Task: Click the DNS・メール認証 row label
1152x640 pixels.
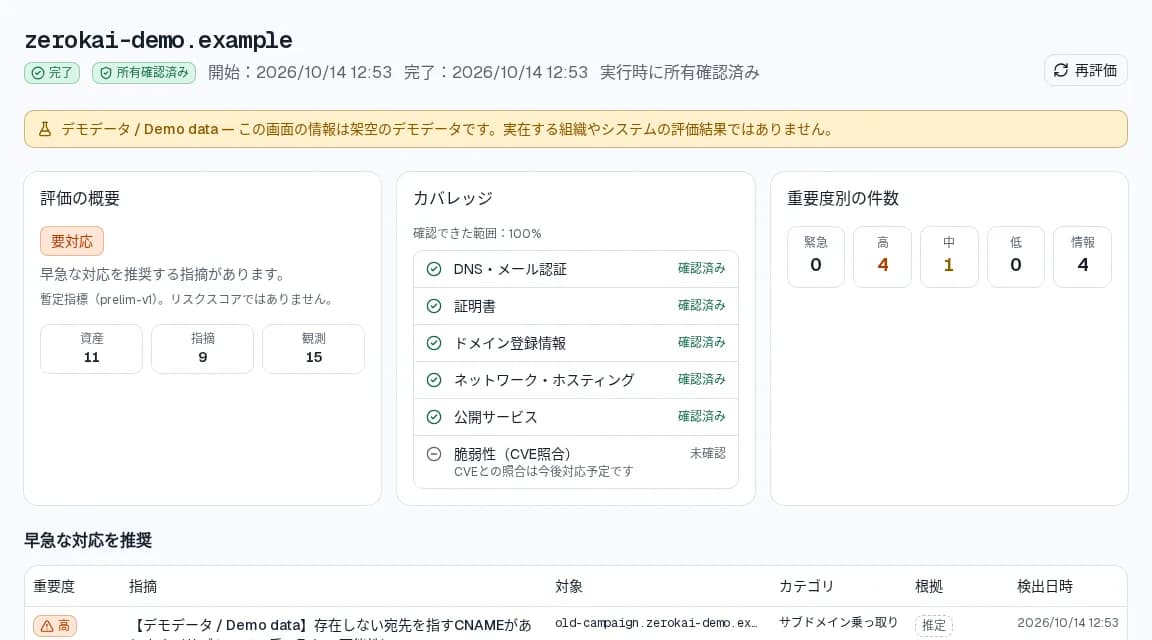Action: pos(510,269)
